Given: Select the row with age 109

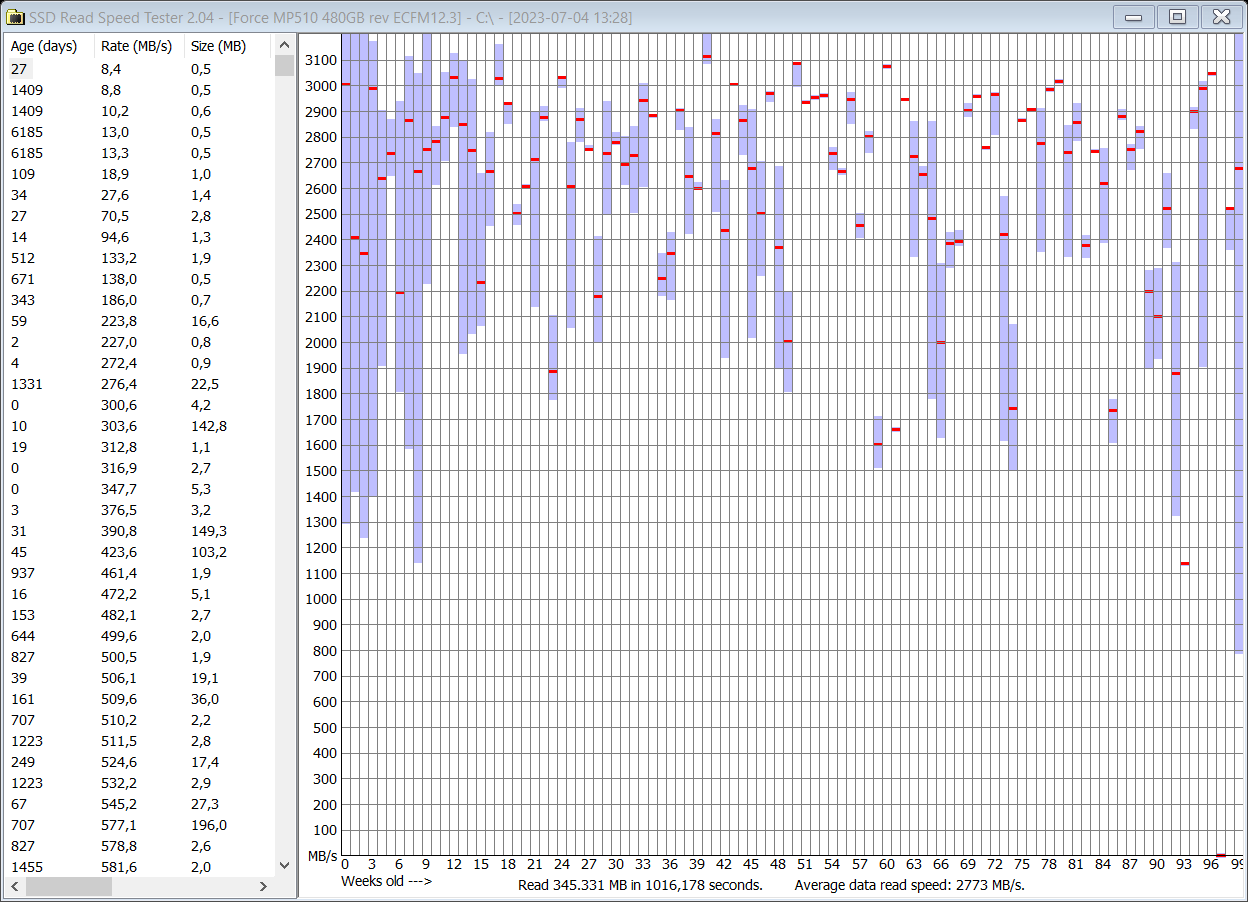Looking at the screenshot, I should coord(139,174).
